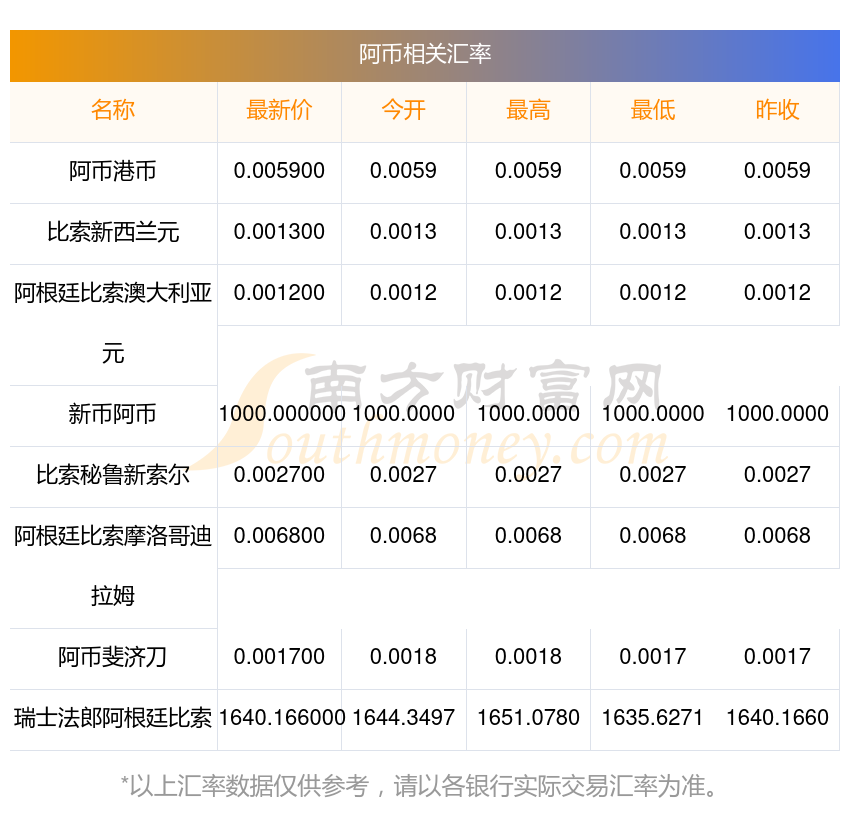This screenshot has width=850, height=817.
Task: Select 阿币港币 value under 最高
Action: click(x=528, y=171)
